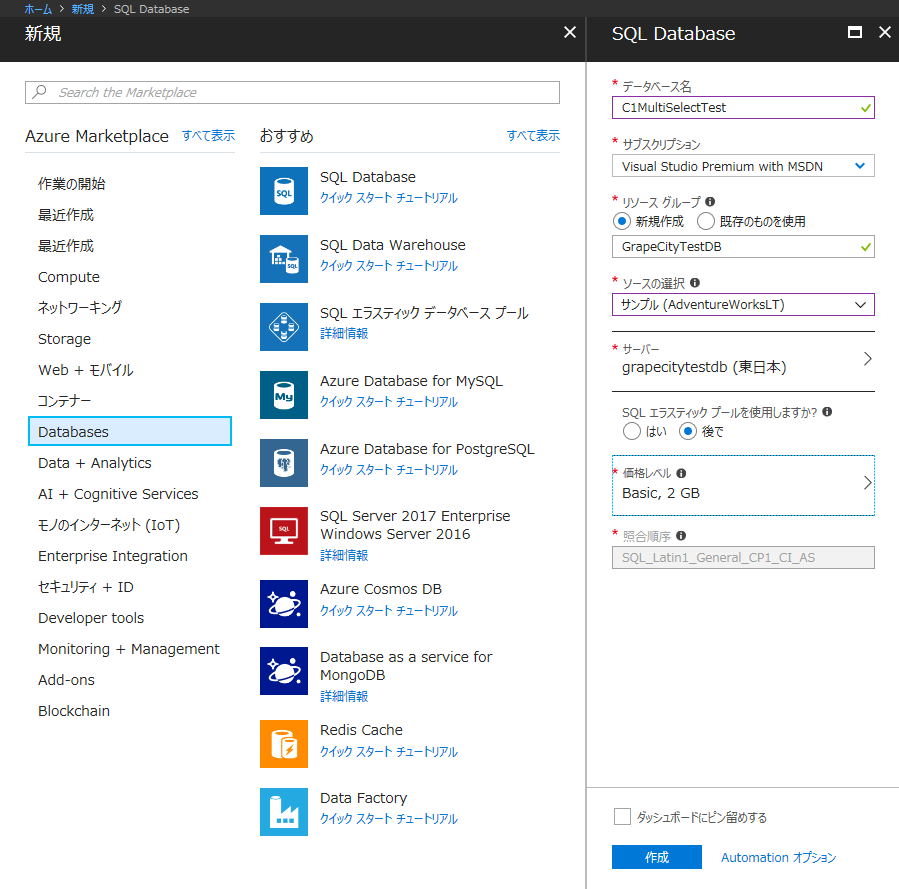
Task: Select コンテナー category
Action: click(x=64, y=401)
